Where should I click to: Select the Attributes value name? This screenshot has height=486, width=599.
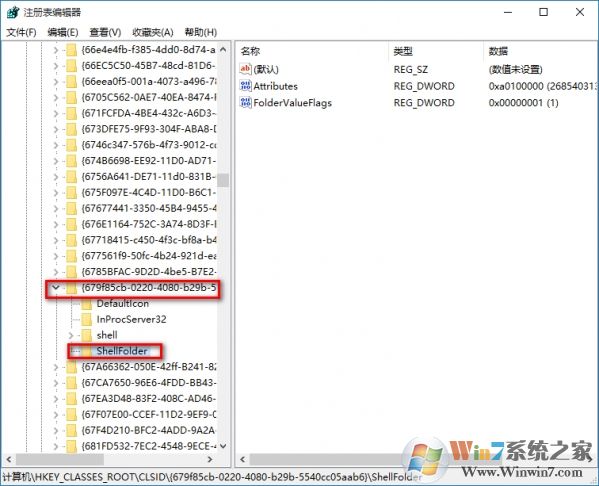click(x=275, y=86)
